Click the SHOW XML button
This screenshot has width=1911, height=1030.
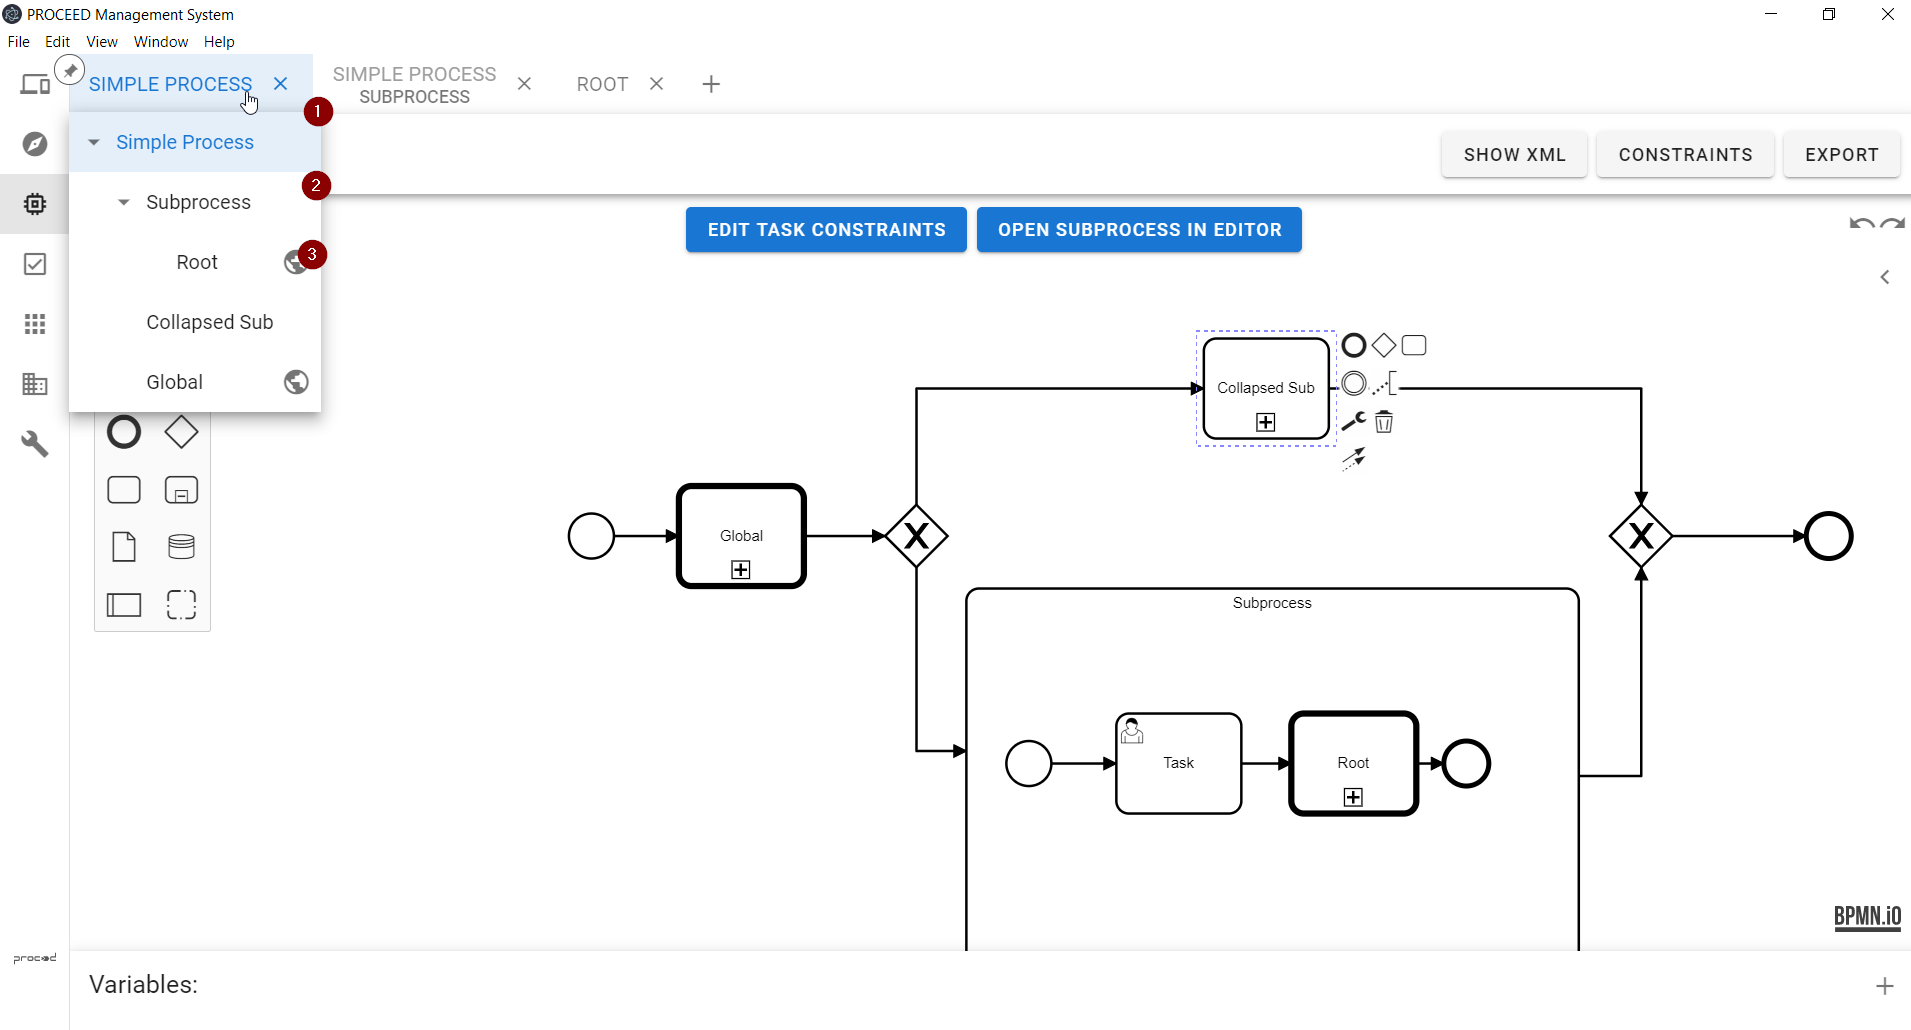[1514, 155]
